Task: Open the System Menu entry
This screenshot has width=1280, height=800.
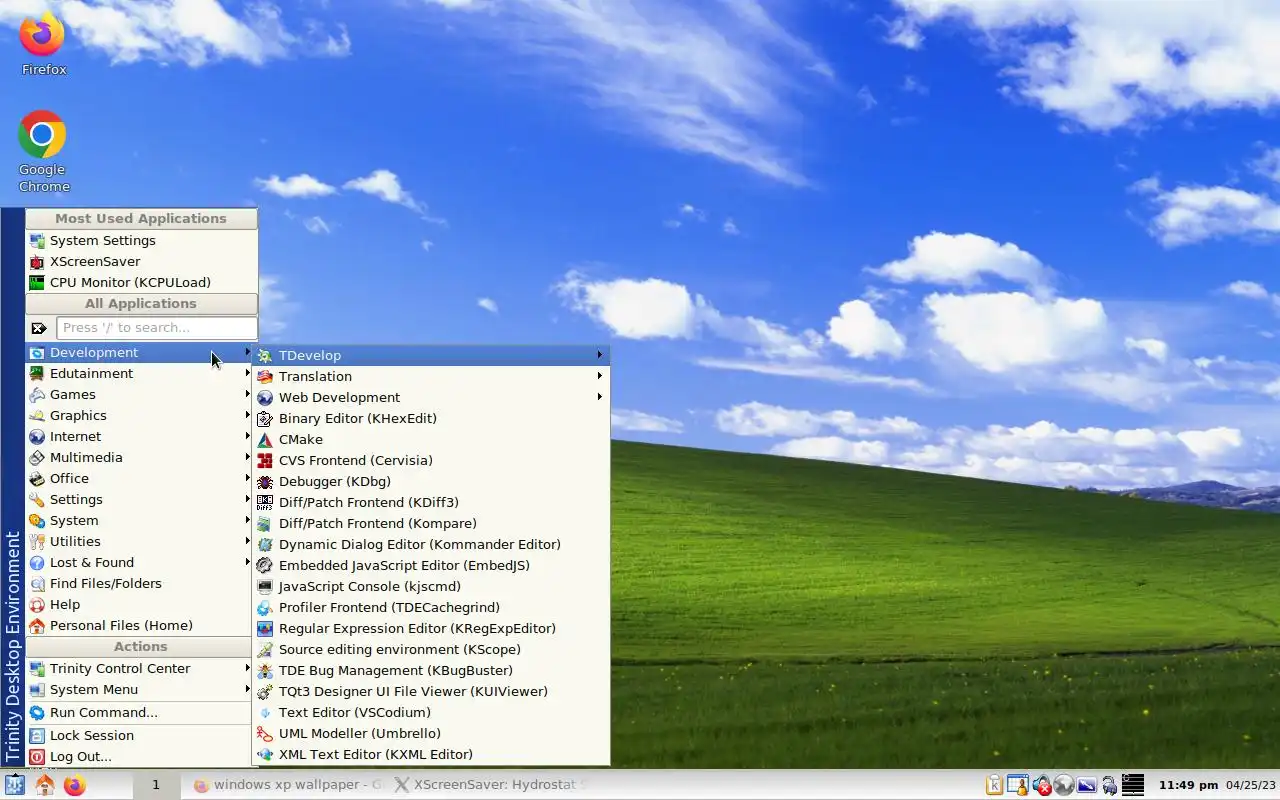Action: click(x=139, y=689)
